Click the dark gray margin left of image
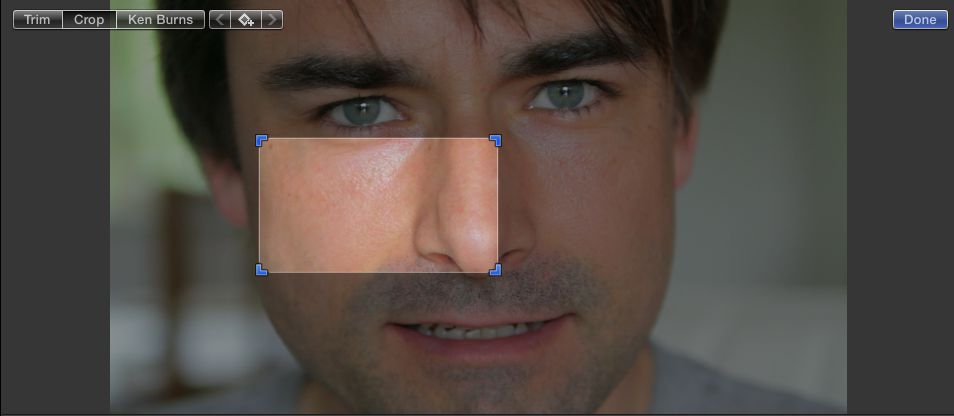954x416 pixels. click(x=54, y=220)
